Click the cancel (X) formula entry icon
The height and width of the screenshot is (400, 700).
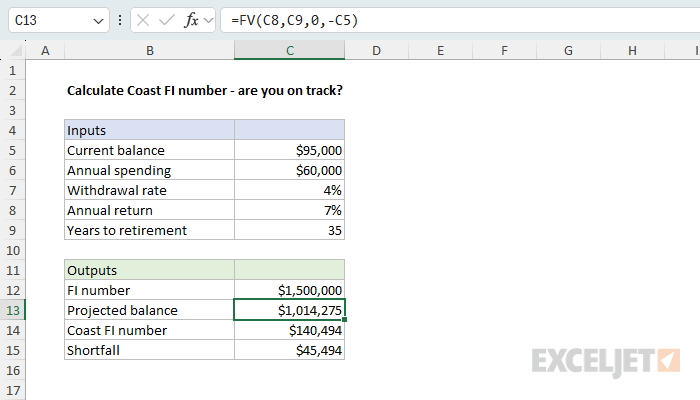143,20
